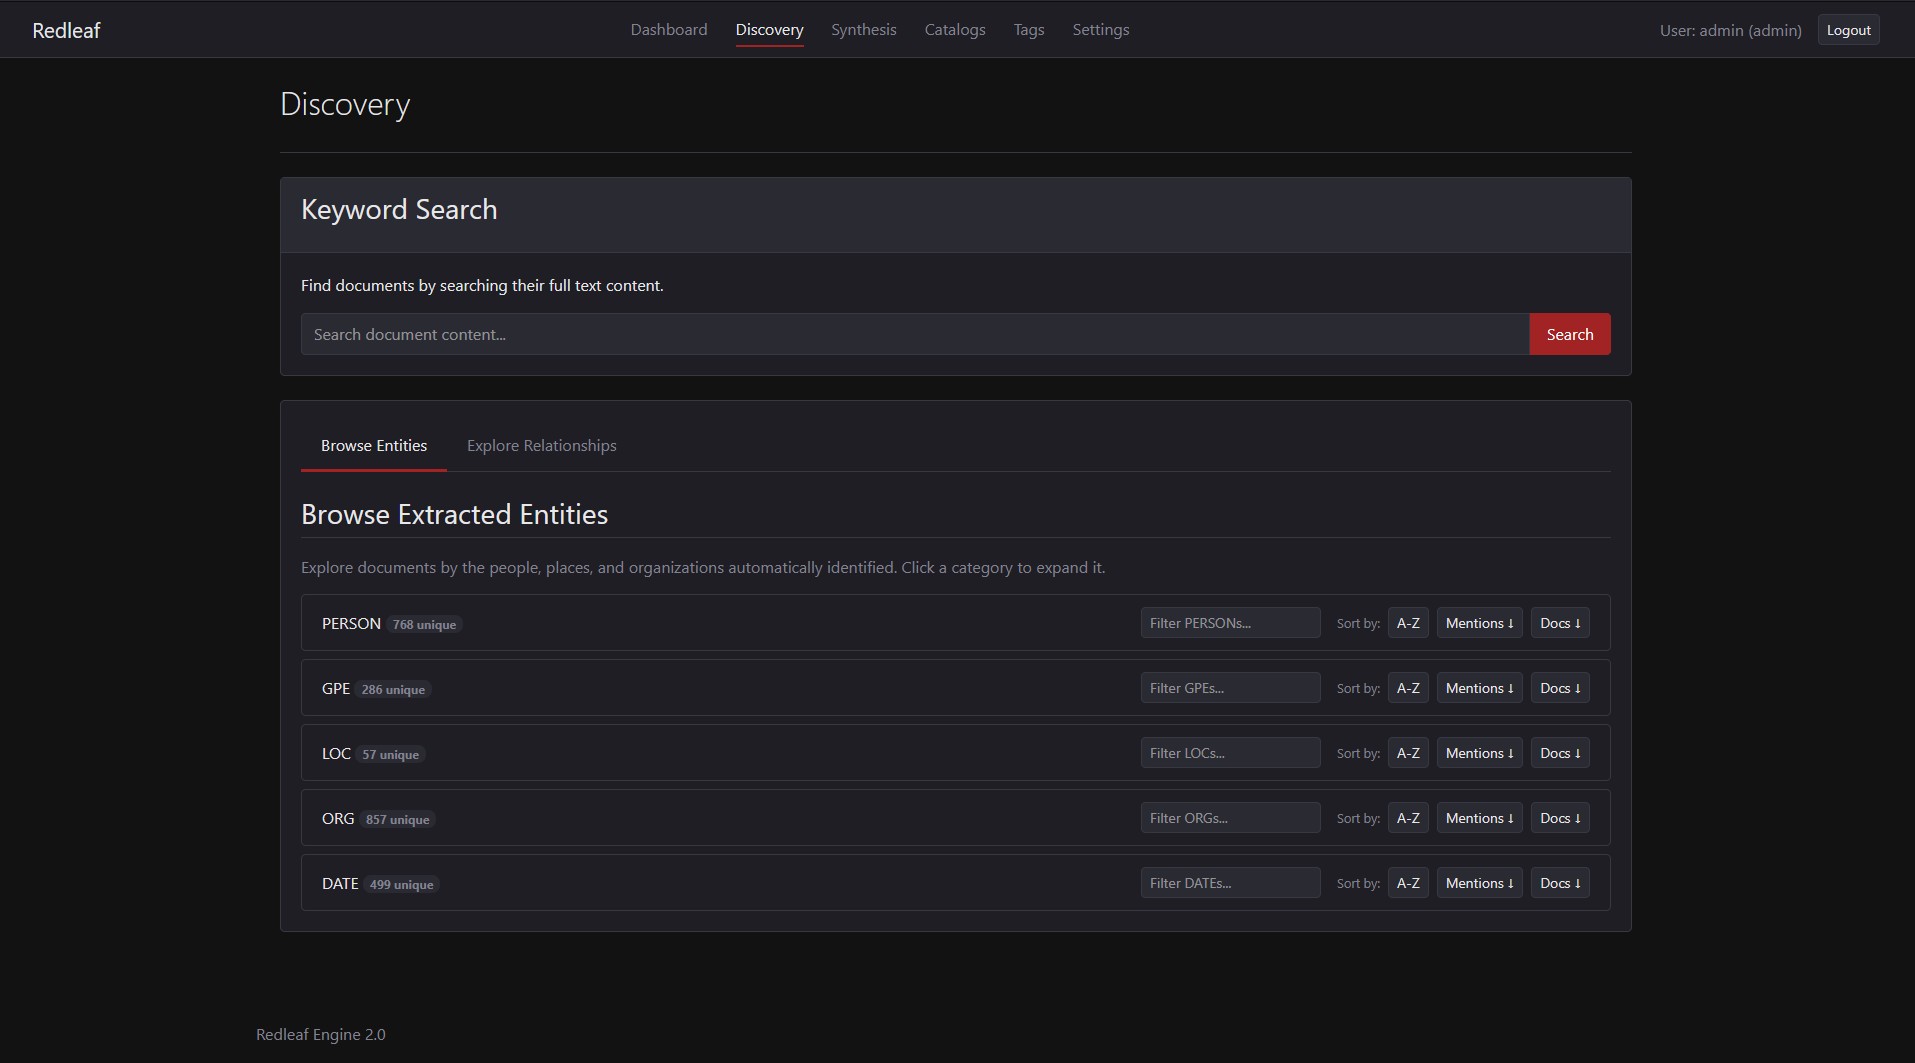
Task: Go to Catalogs in navigation
Action: (954, 29)
